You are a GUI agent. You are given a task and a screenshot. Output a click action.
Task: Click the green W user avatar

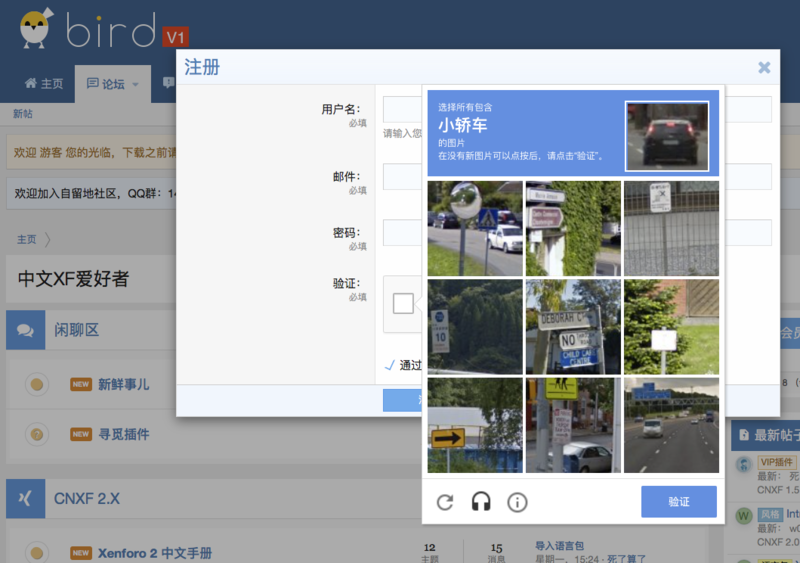coord(743,517)
